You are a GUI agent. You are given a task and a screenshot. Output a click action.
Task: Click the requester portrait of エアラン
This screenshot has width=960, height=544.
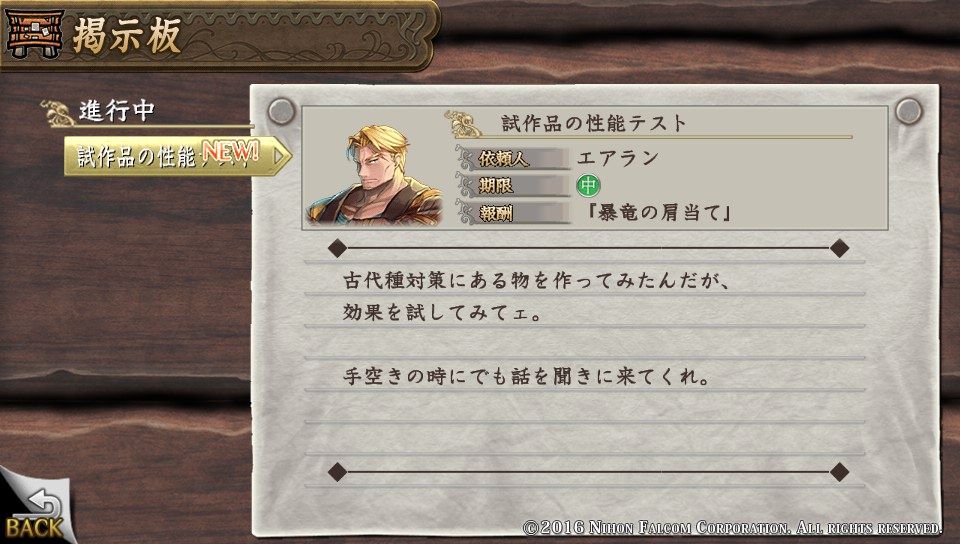pyautogui.click(x=375, y=176)
